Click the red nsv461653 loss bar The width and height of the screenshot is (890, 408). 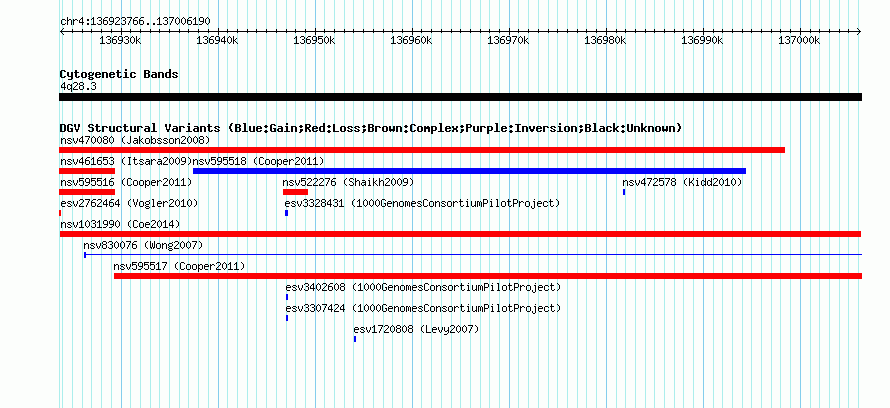tap(87, 171)
